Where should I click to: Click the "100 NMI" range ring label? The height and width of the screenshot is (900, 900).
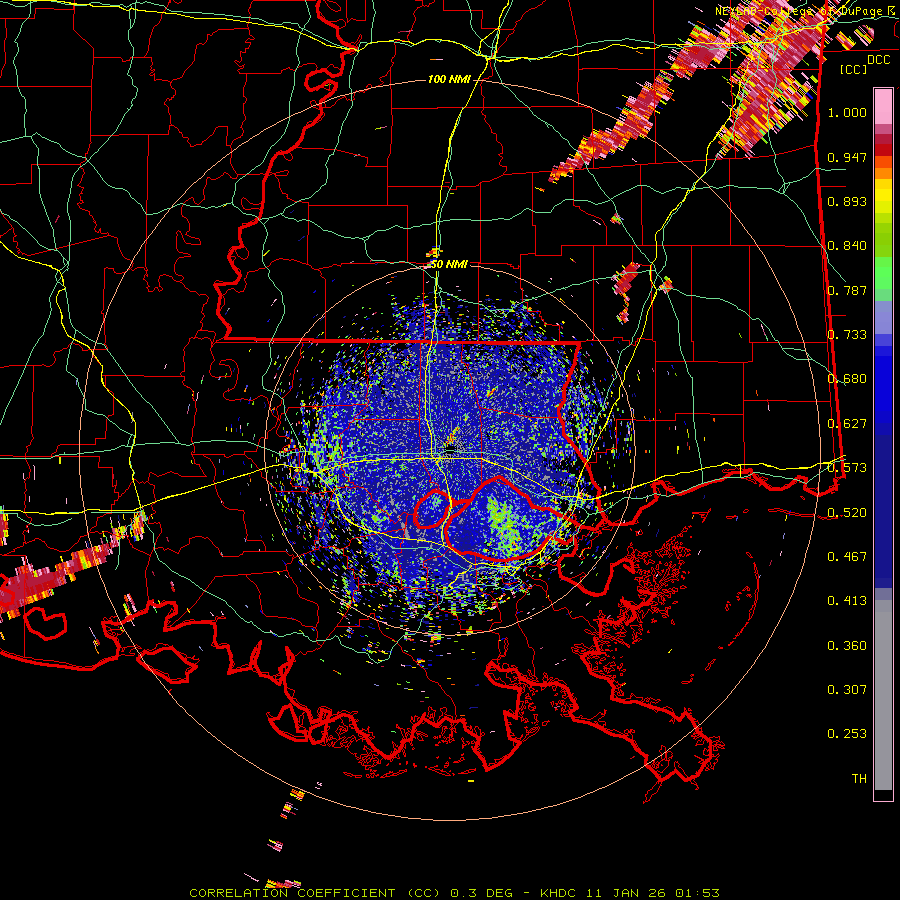click(x=449, y=79)
